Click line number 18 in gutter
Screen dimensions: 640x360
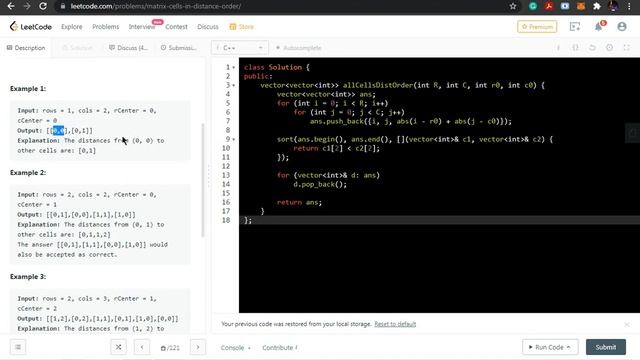tap(226, 220)
